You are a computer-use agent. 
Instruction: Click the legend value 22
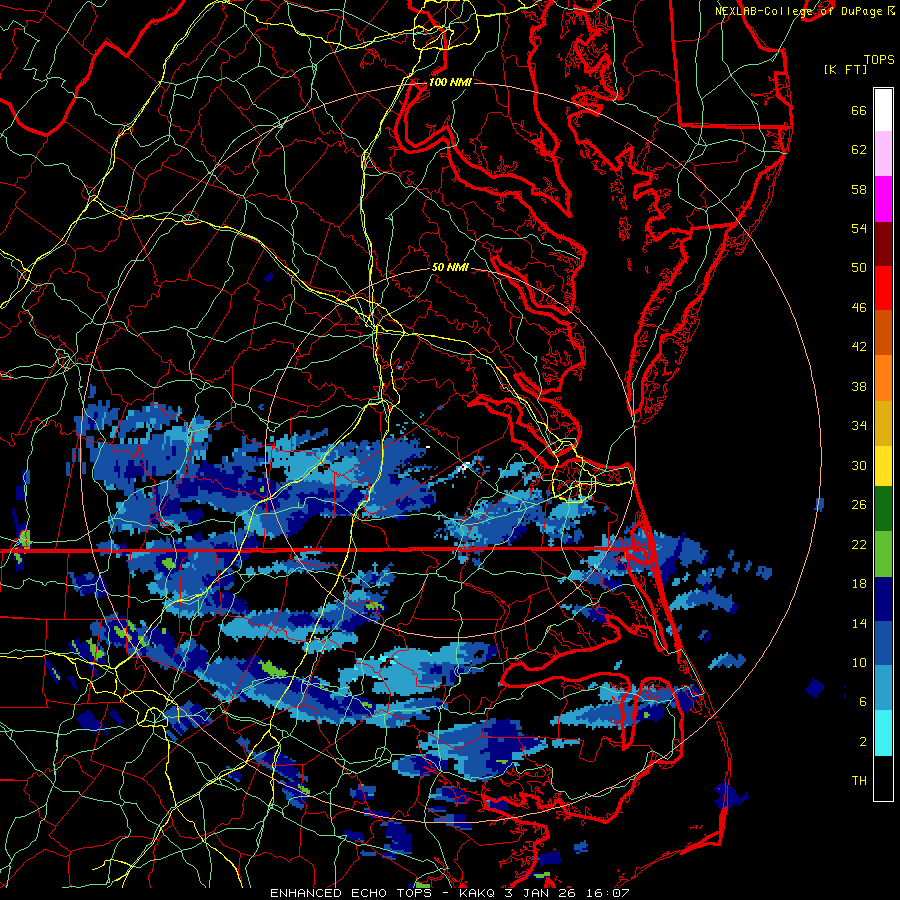(859, 544)
